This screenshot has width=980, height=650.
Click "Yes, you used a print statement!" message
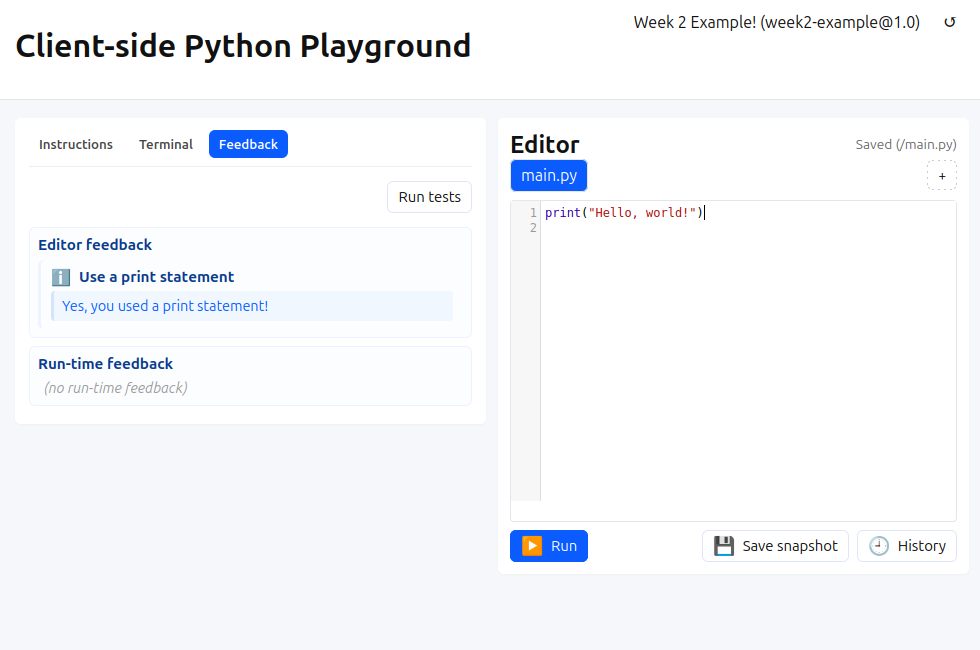point(165,306)
